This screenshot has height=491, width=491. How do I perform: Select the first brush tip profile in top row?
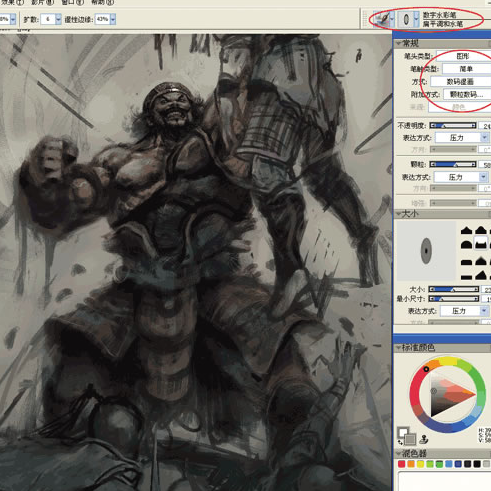tap(466, 230)
